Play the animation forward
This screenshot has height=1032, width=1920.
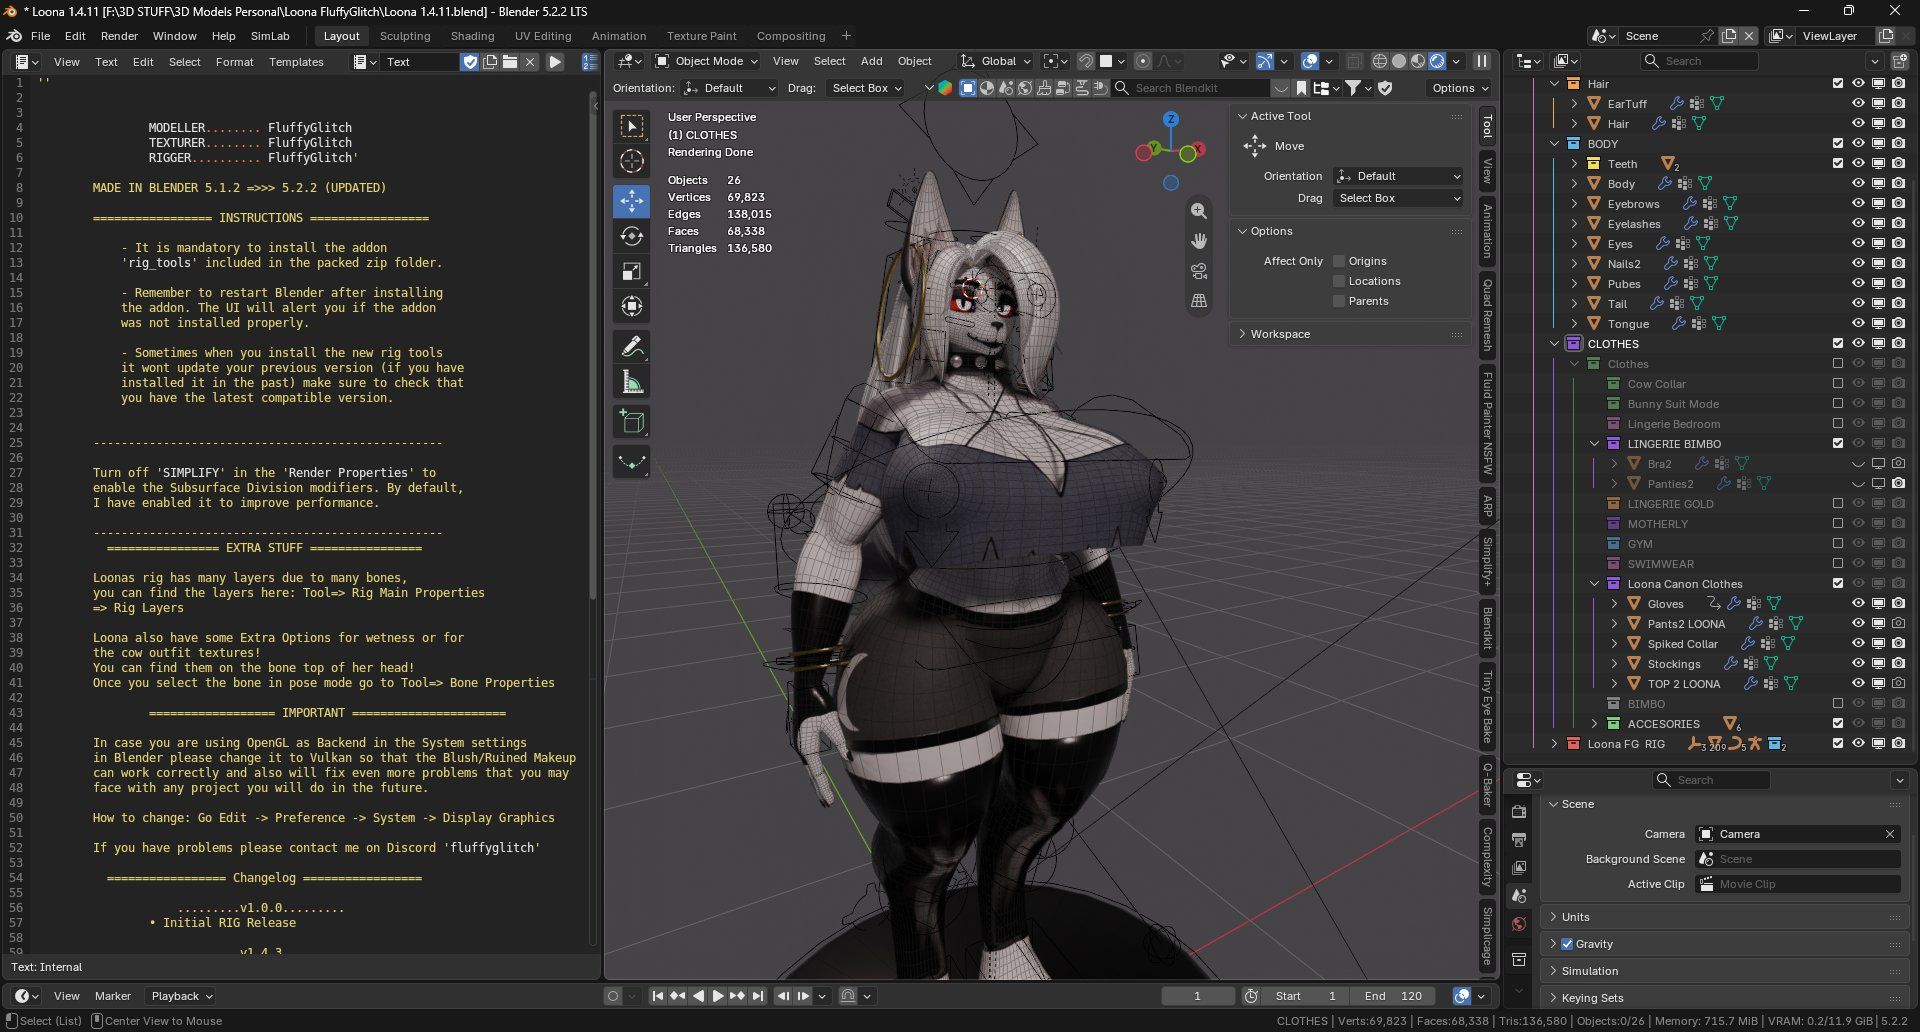[x=718, y=996]
